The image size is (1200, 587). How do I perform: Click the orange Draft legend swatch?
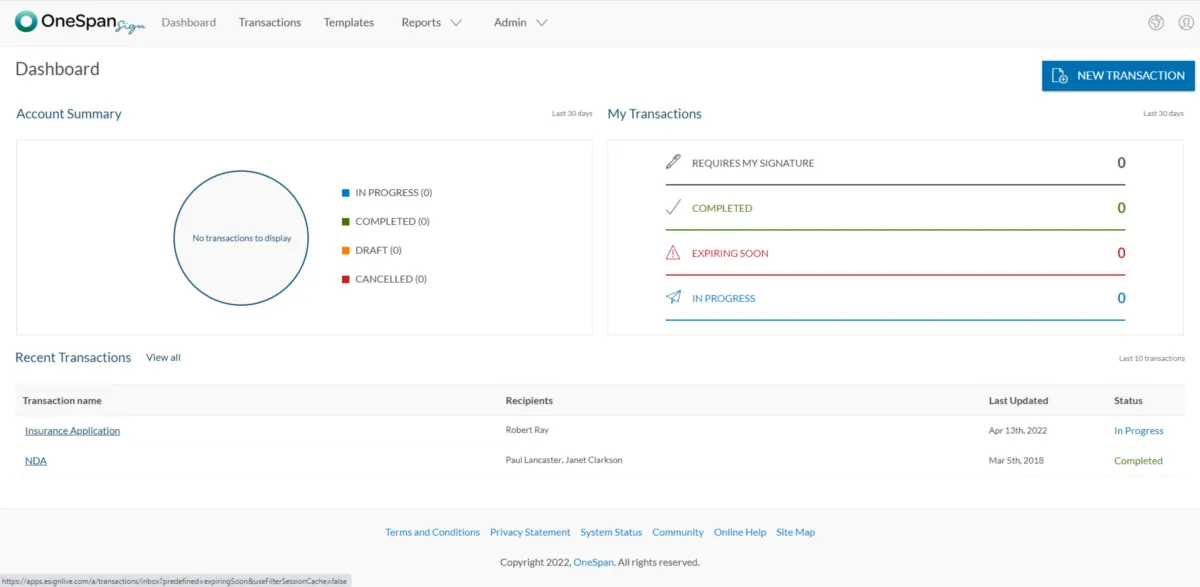(x=346, y=250)
